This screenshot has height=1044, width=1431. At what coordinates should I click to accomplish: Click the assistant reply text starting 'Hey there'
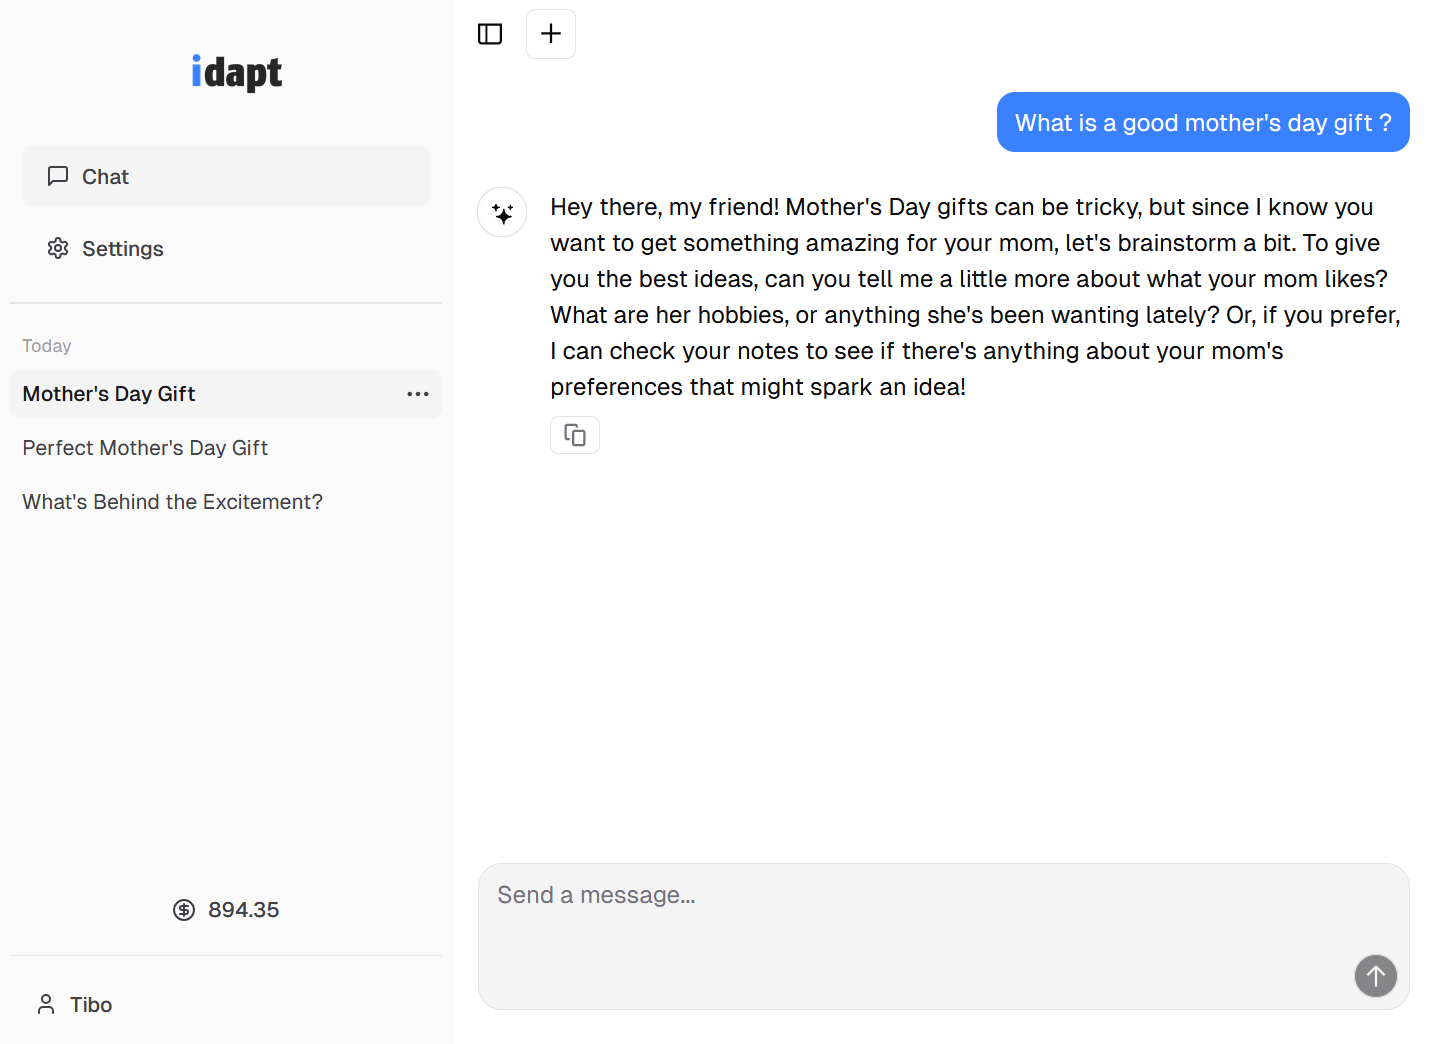click(976, 297)
